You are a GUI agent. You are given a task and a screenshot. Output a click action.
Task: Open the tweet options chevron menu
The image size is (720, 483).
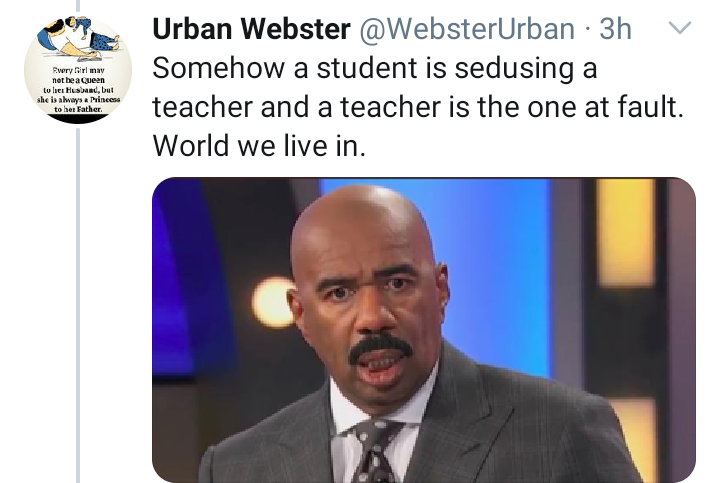(x=680, y=28)
